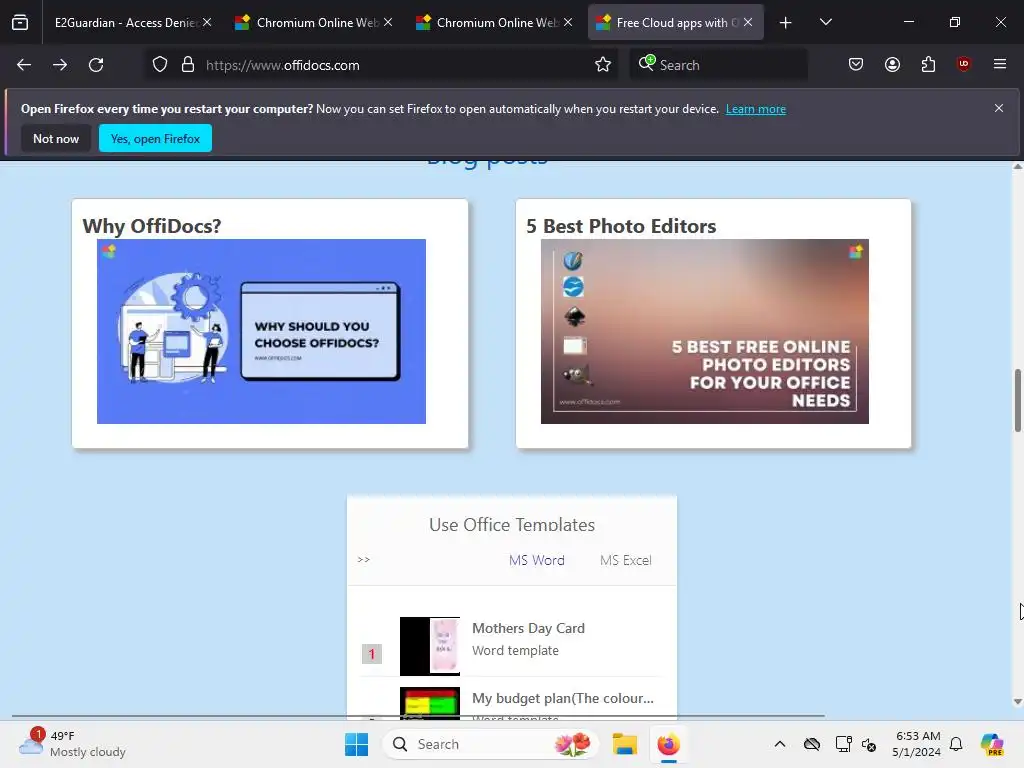
Task: Open the display/network tray icon
Action: coord(843,744)
